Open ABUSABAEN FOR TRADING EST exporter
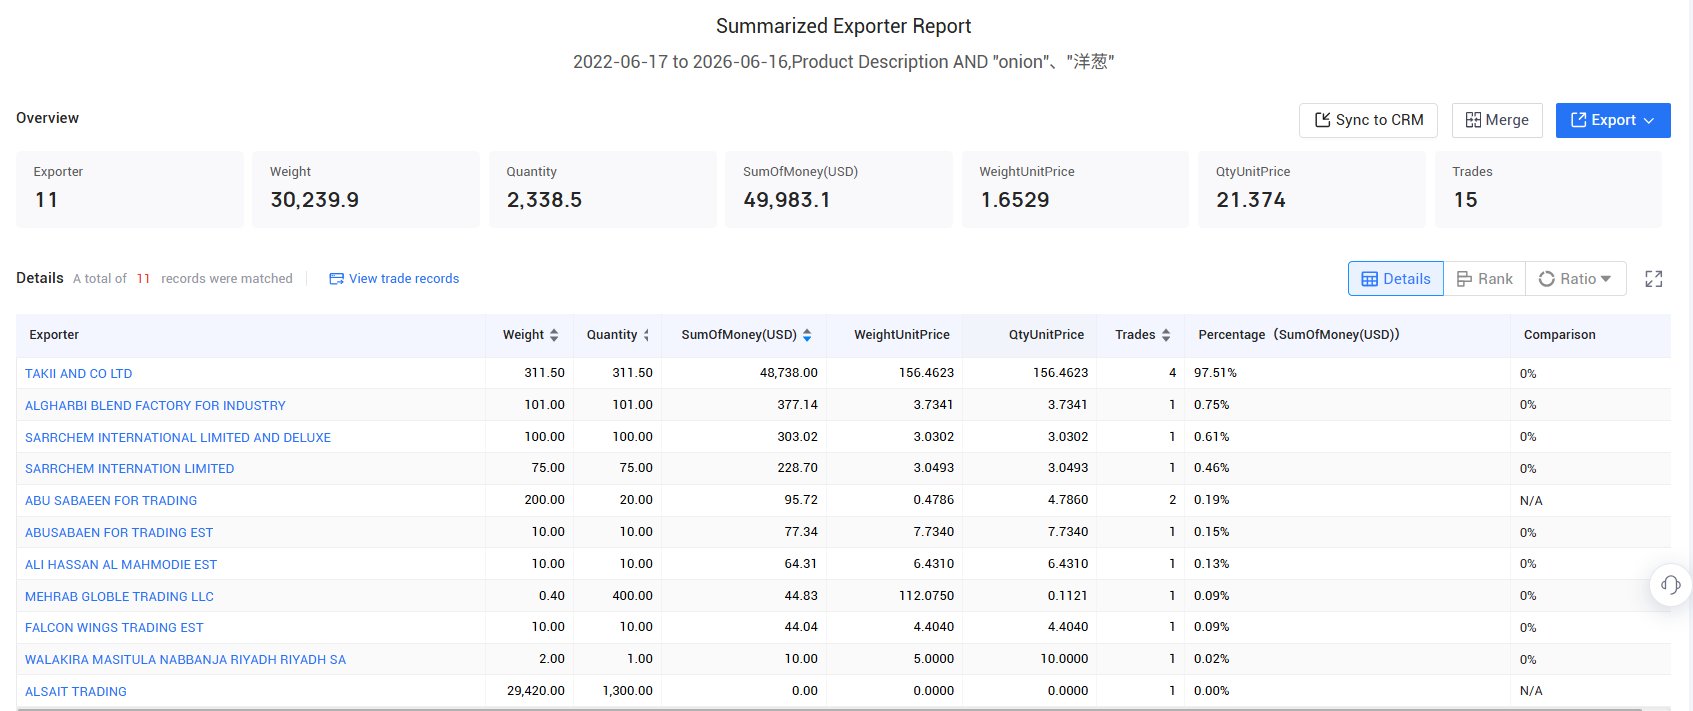 coord(119,533)
